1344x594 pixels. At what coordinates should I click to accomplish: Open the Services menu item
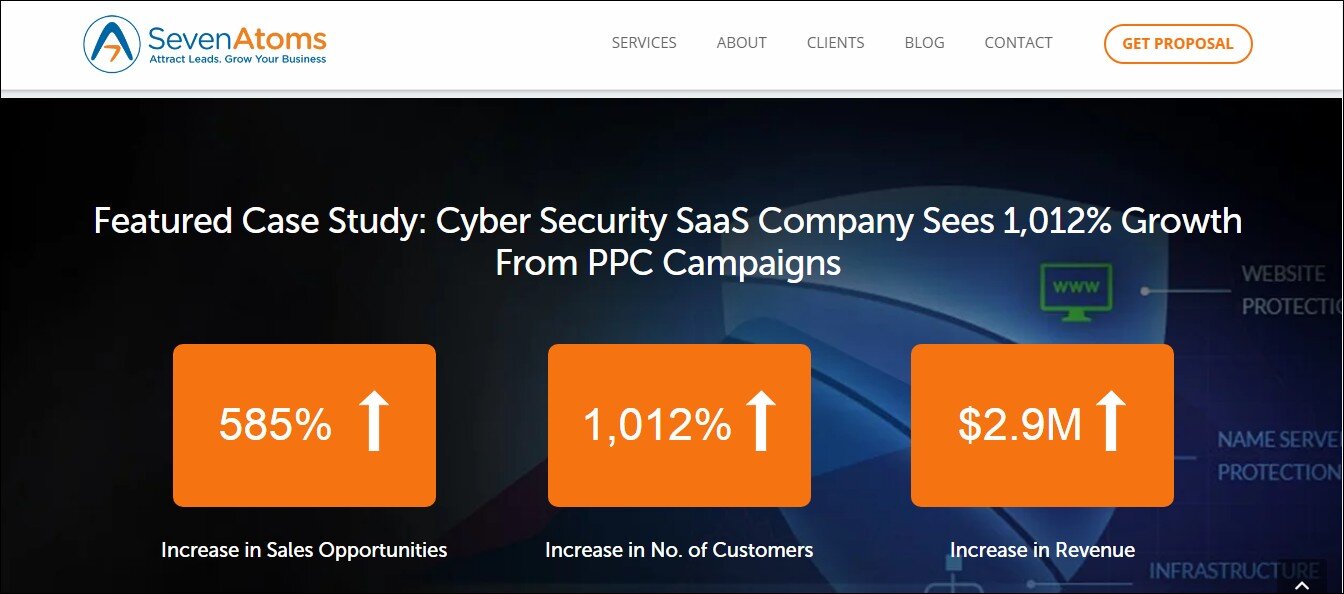tap(644, 43)
